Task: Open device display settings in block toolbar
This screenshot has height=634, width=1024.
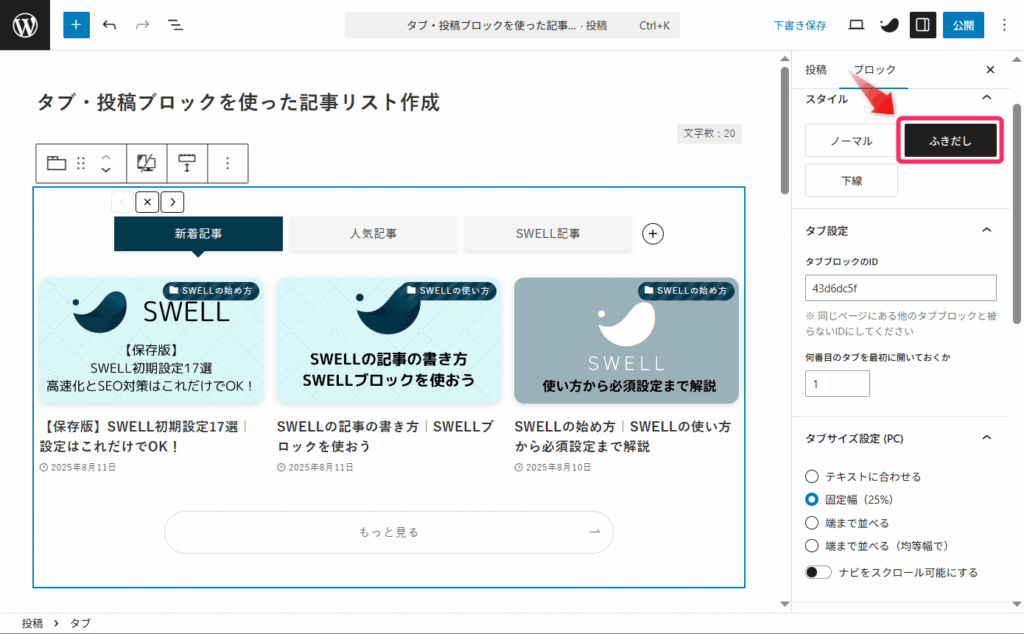Action: [x=146, y=163]
